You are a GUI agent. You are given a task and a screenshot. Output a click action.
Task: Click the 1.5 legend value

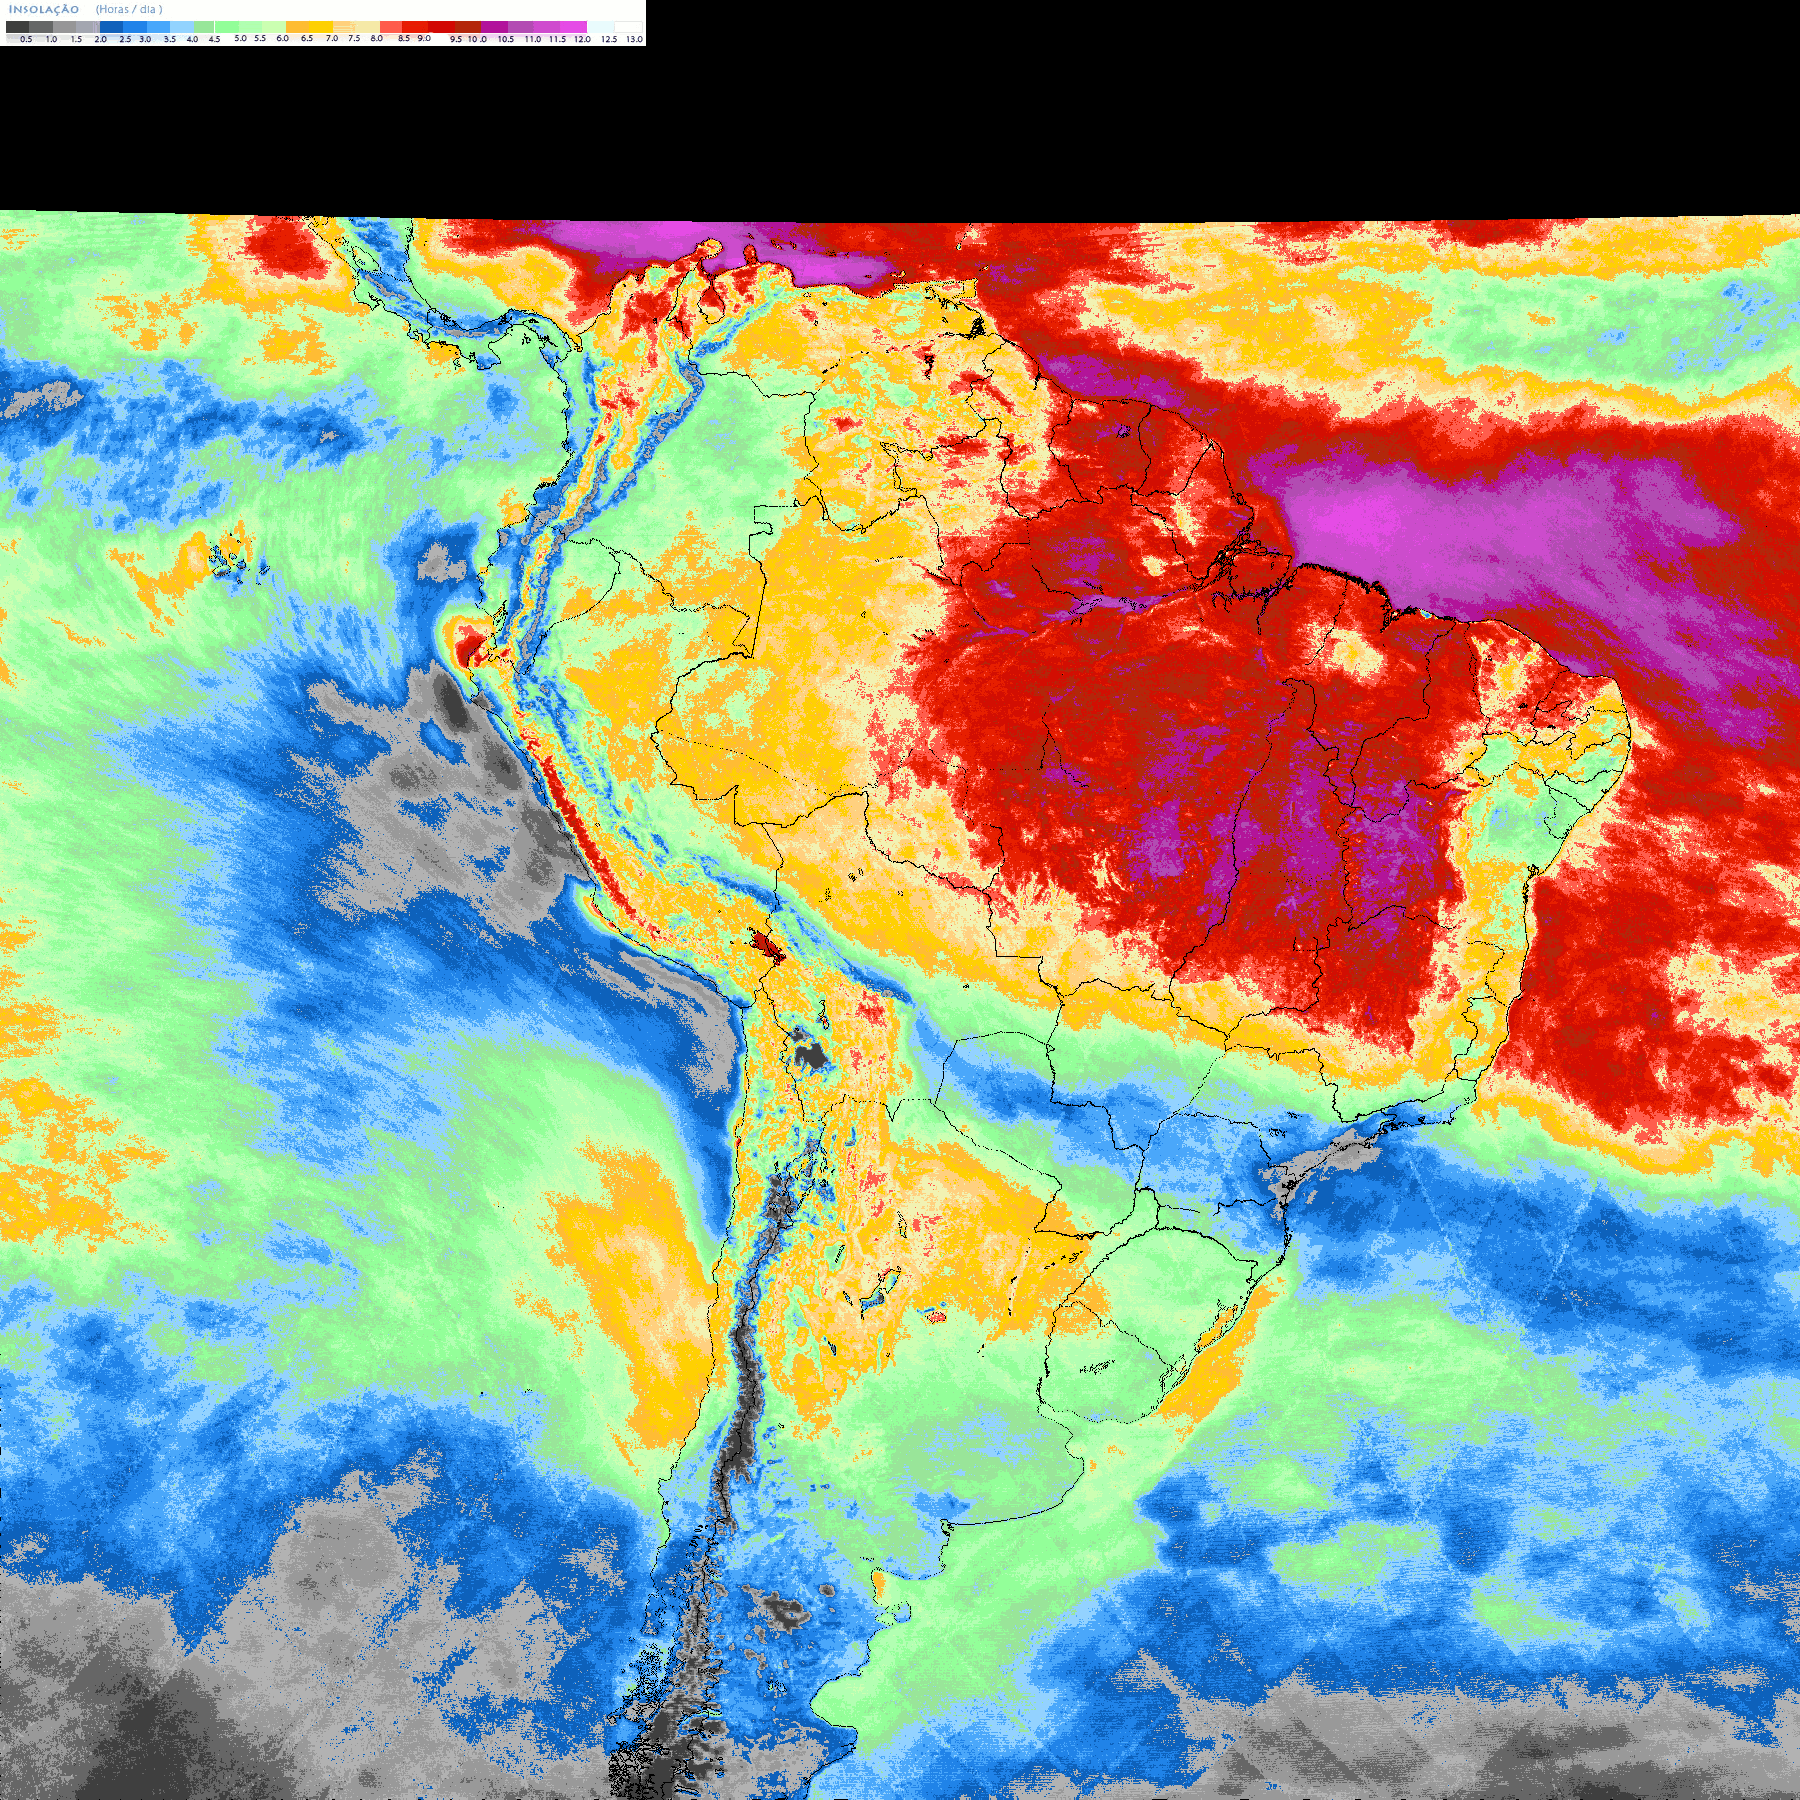click(x=76, y=39)
